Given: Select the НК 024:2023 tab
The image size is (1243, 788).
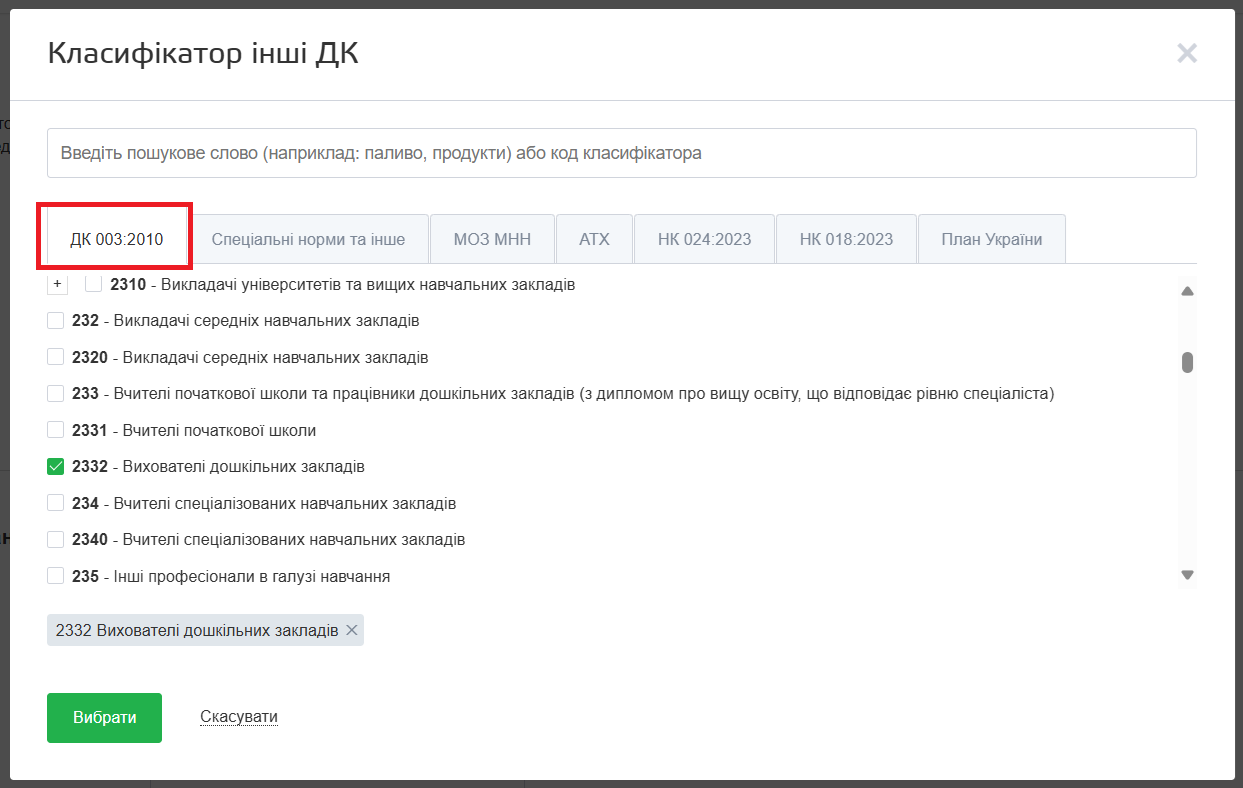Looking at the screenshot, I should [x=704, y=239].
